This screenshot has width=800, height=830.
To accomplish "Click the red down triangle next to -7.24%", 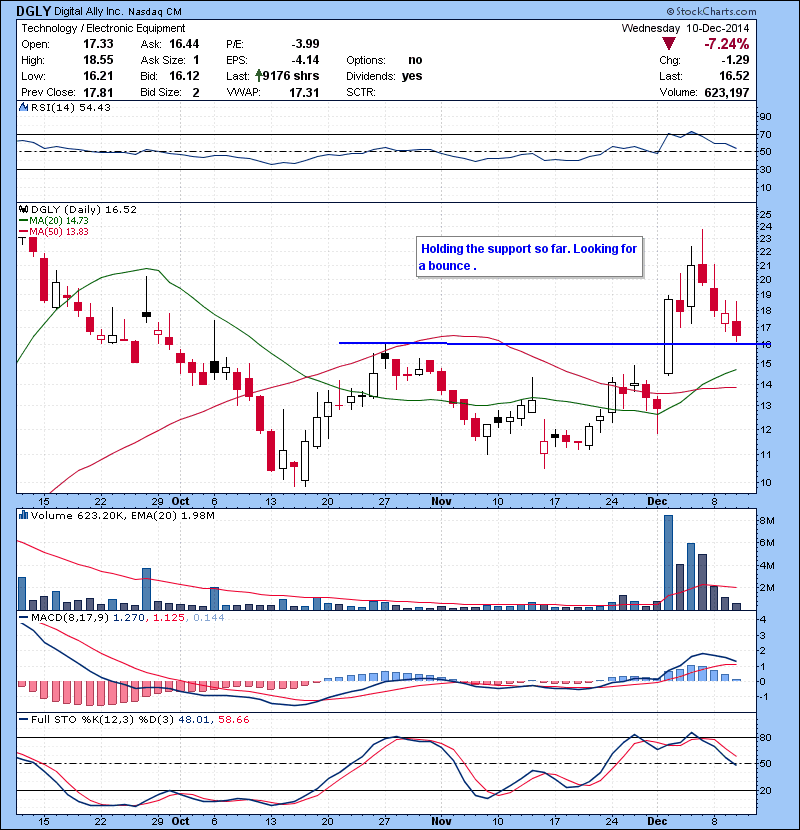I will pos(669,43).
